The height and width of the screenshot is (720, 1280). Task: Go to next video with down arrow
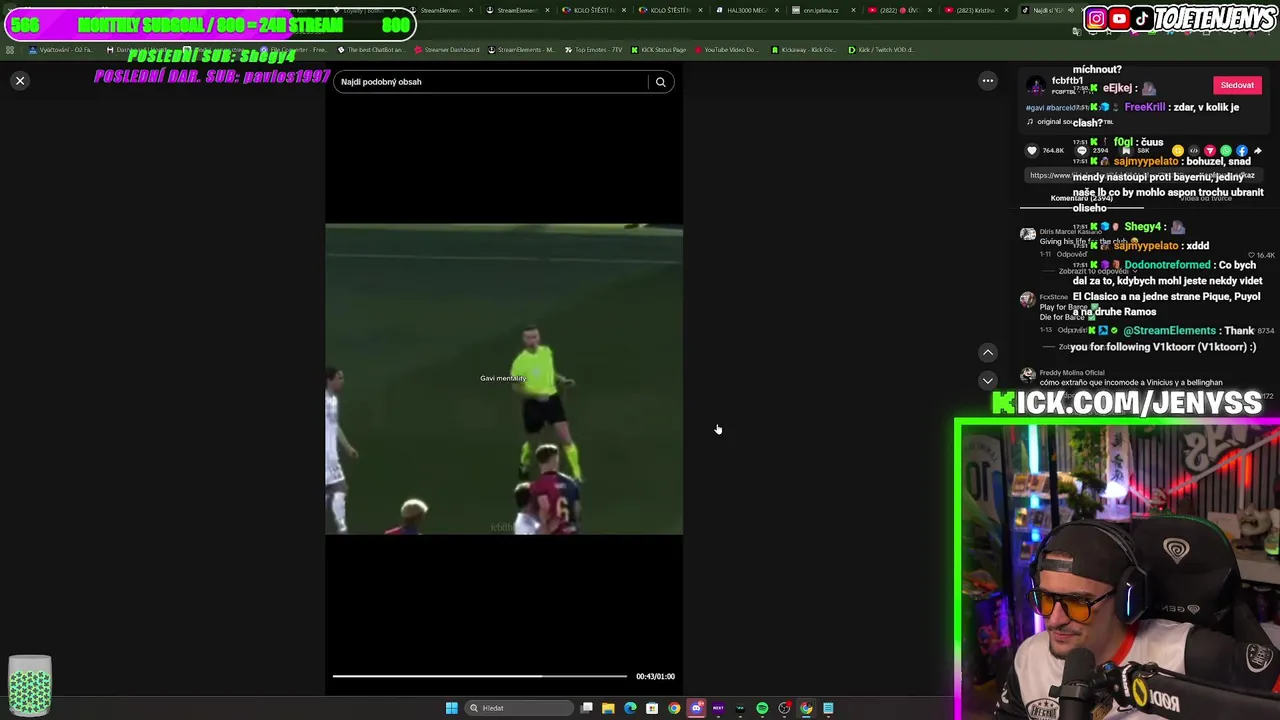(987, 381)
